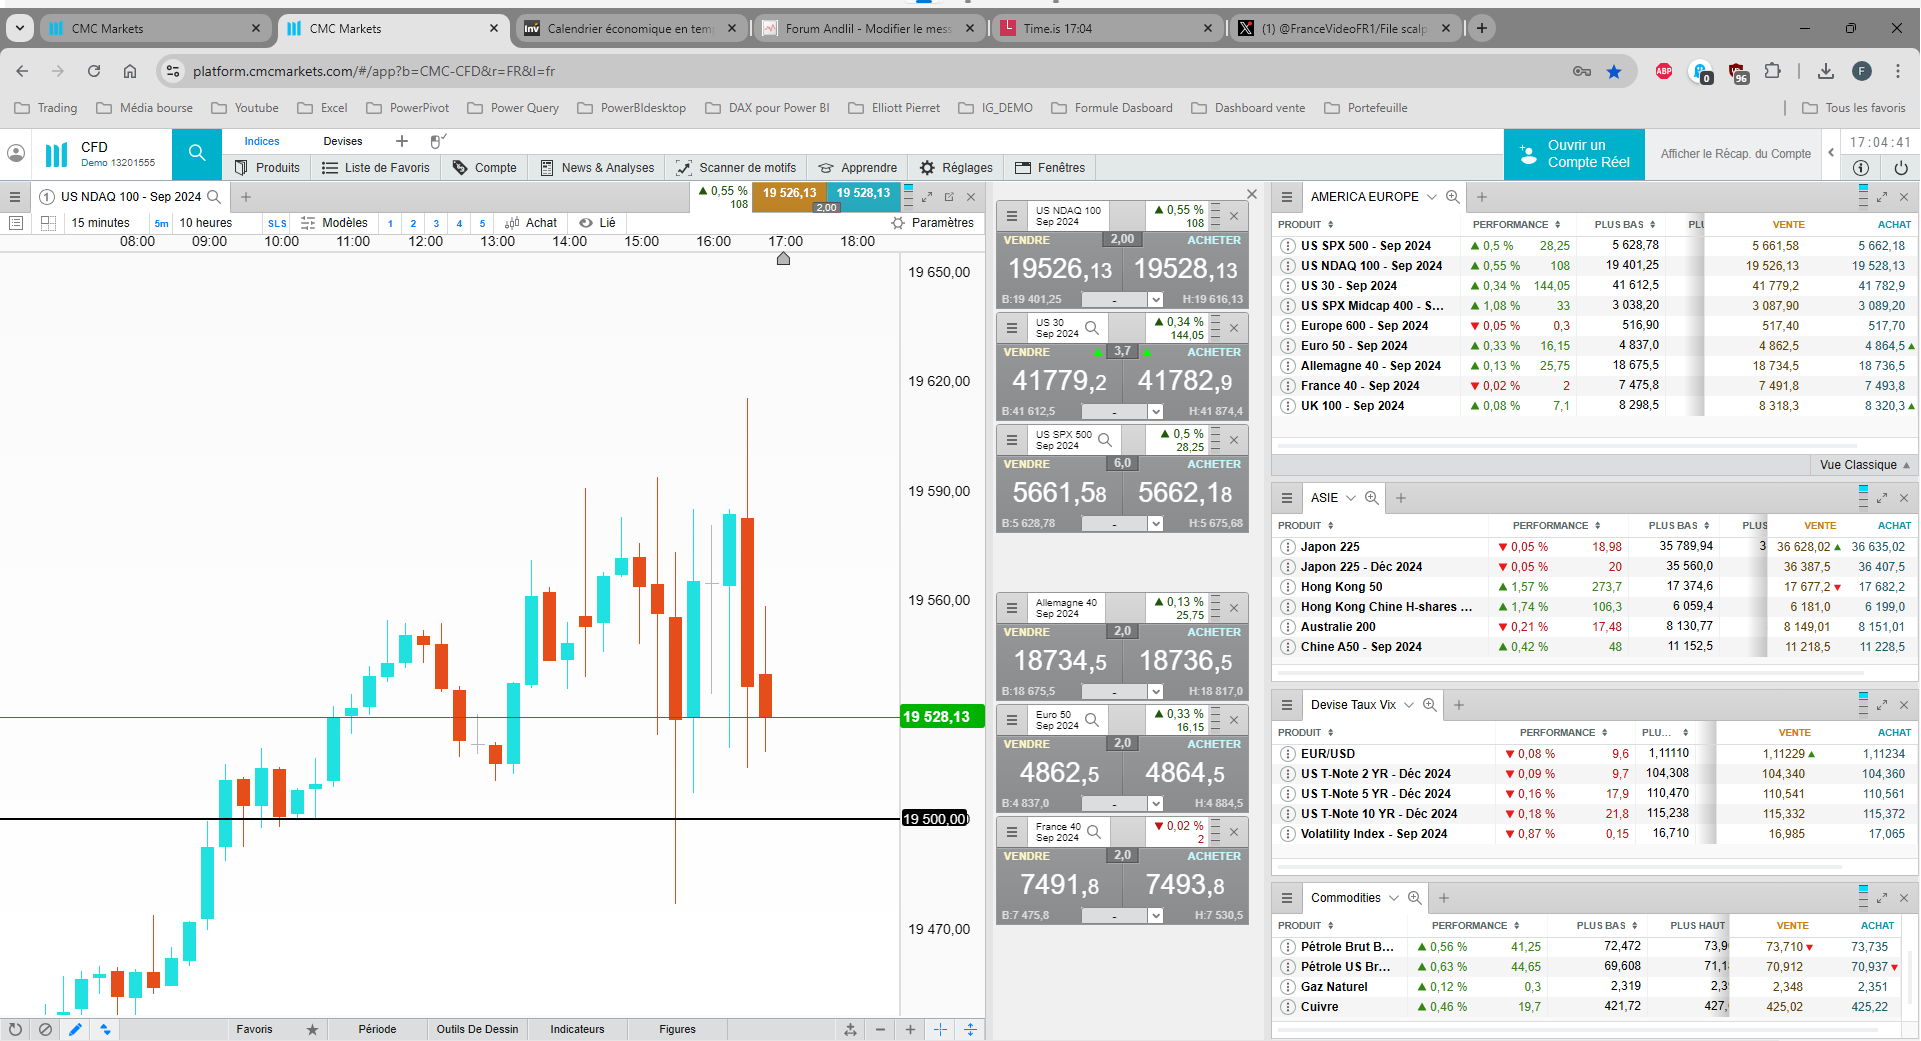This screenshot has width=1921, height=1041.
Task: Click the clear drawings icon
Action: click(45, 1029)
